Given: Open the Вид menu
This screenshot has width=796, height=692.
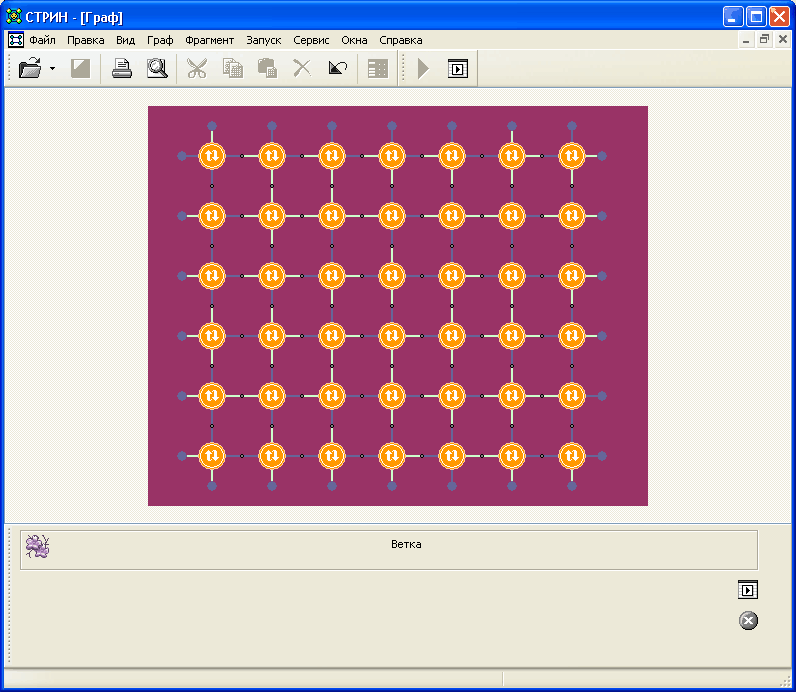Looking at the screenshot, I should (x=125, y=40).
